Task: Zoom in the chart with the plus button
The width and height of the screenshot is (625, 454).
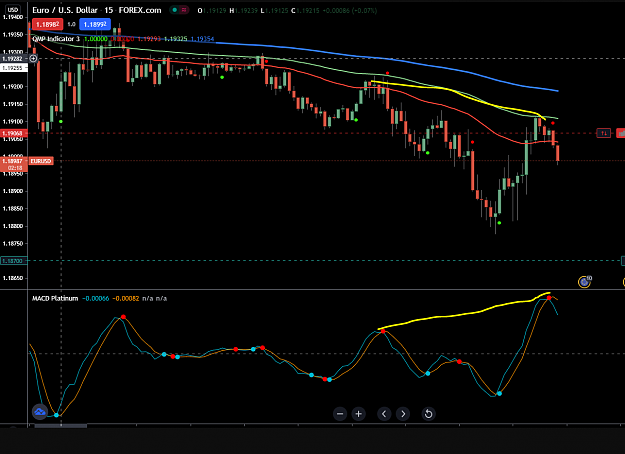Action: pos(358,414)
